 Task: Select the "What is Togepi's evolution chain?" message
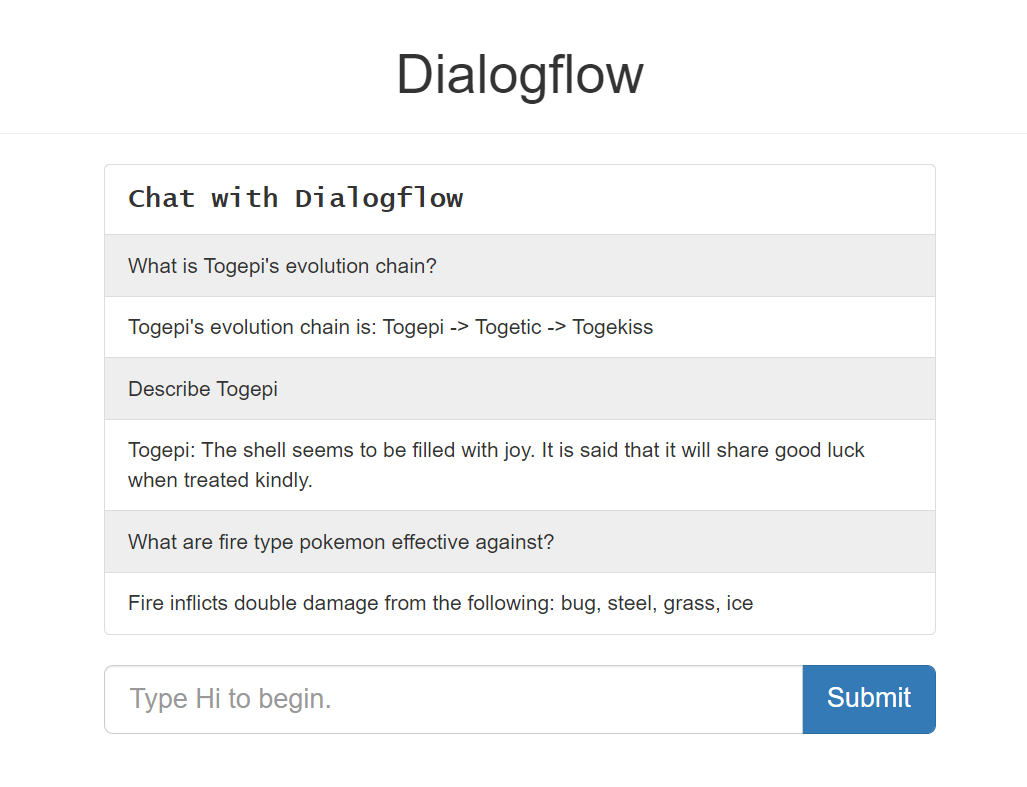pos(282,266)
